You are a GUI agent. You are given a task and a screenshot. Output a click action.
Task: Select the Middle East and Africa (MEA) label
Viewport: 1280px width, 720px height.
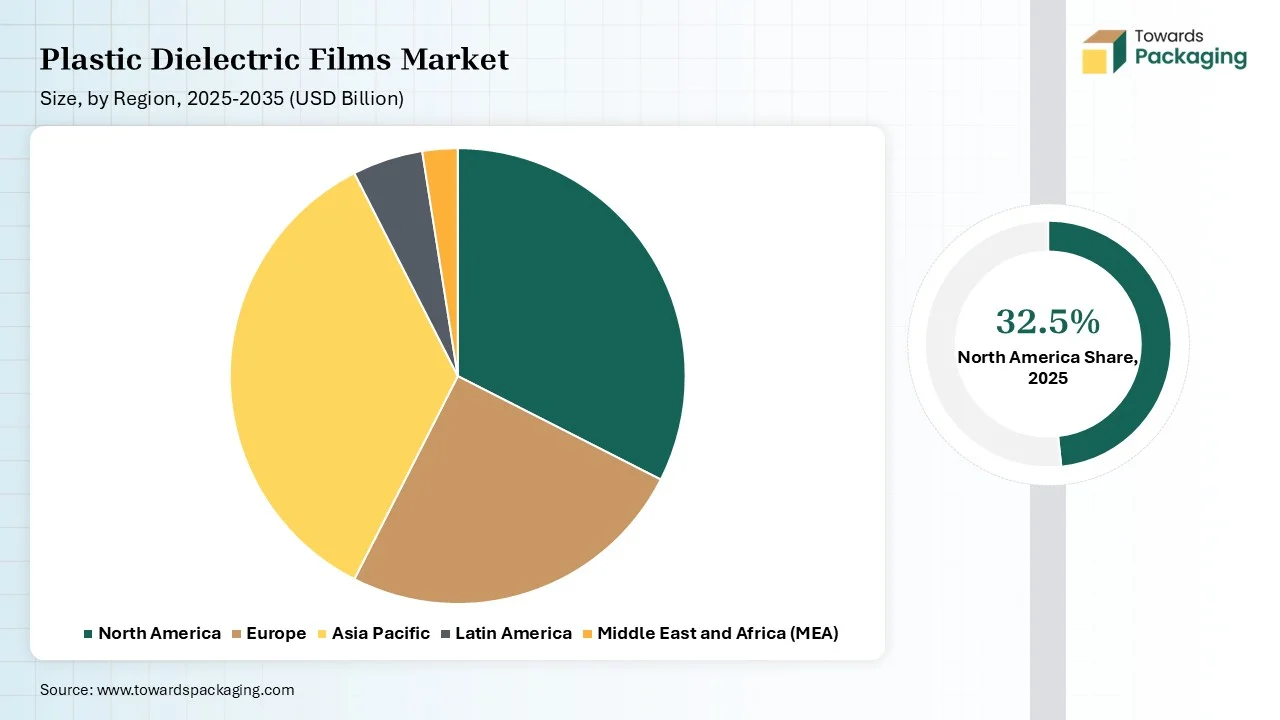(717, 633)
